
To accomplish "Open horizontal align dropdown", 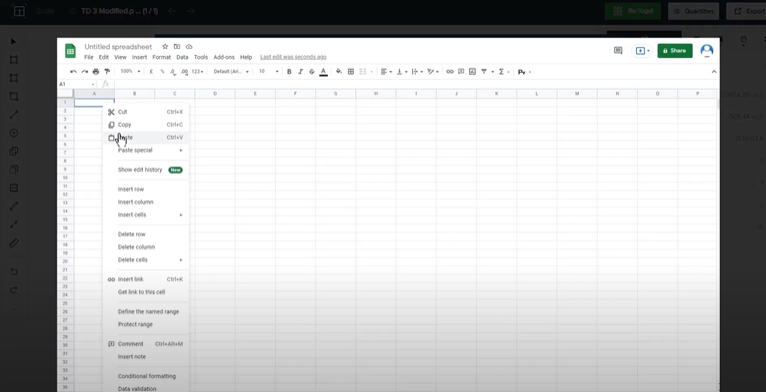I will point(386,71).
